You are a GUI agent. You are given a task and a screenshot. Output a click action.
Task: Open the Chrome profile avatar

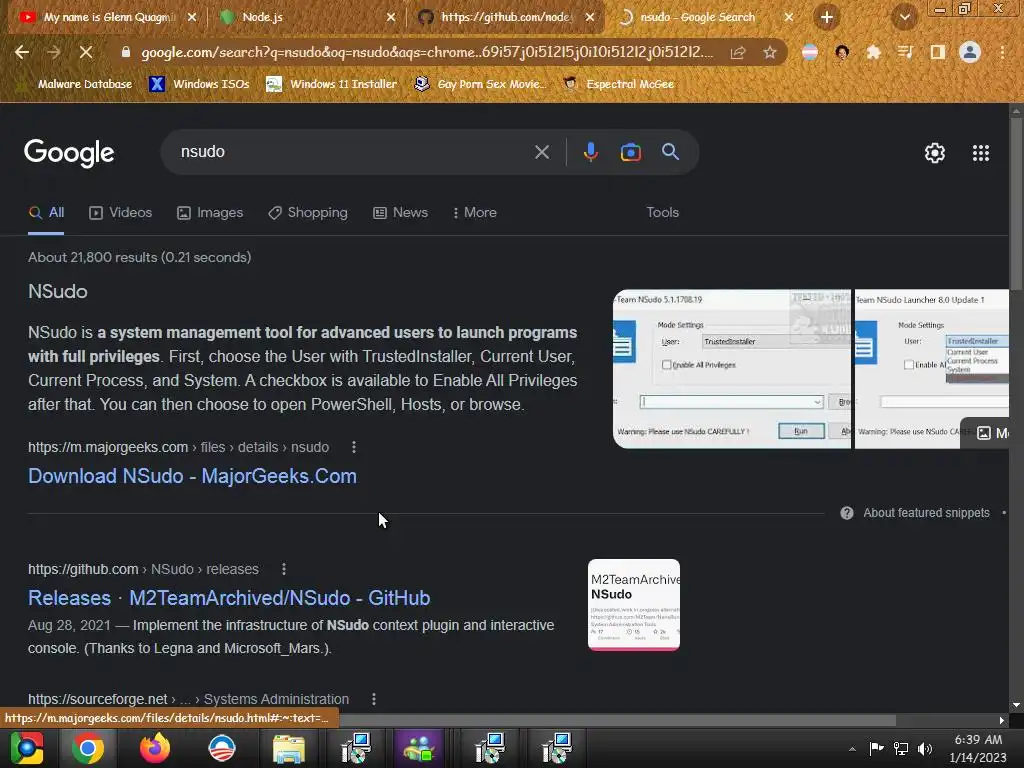click(970, 52)
